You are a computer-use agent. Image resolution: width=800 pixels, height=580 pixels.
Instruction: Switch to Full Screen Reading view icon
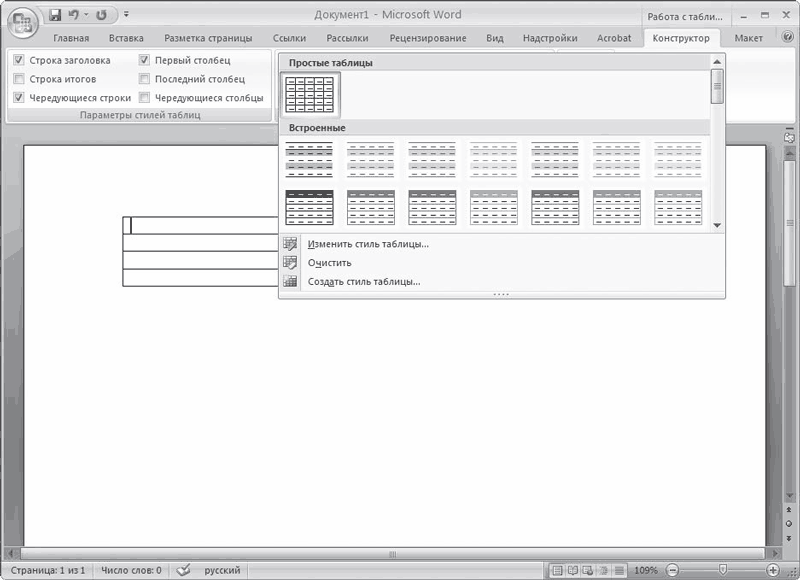573,570
